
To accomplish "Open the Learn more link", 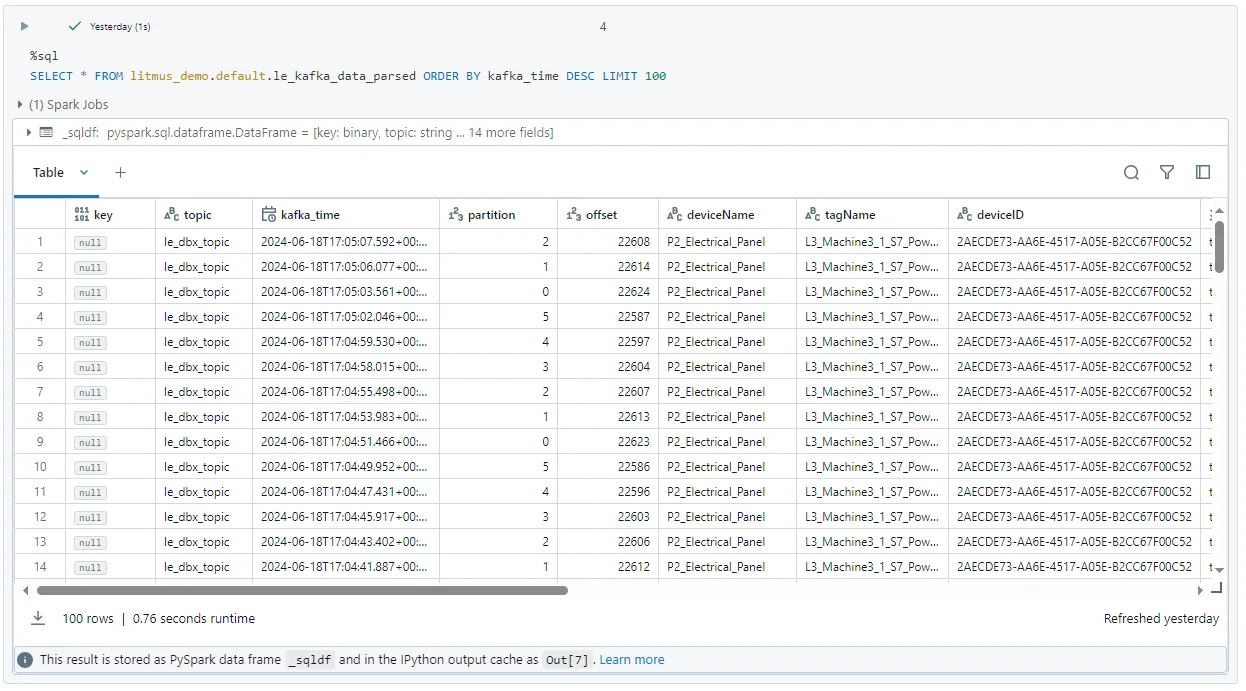I will point(631,660).
